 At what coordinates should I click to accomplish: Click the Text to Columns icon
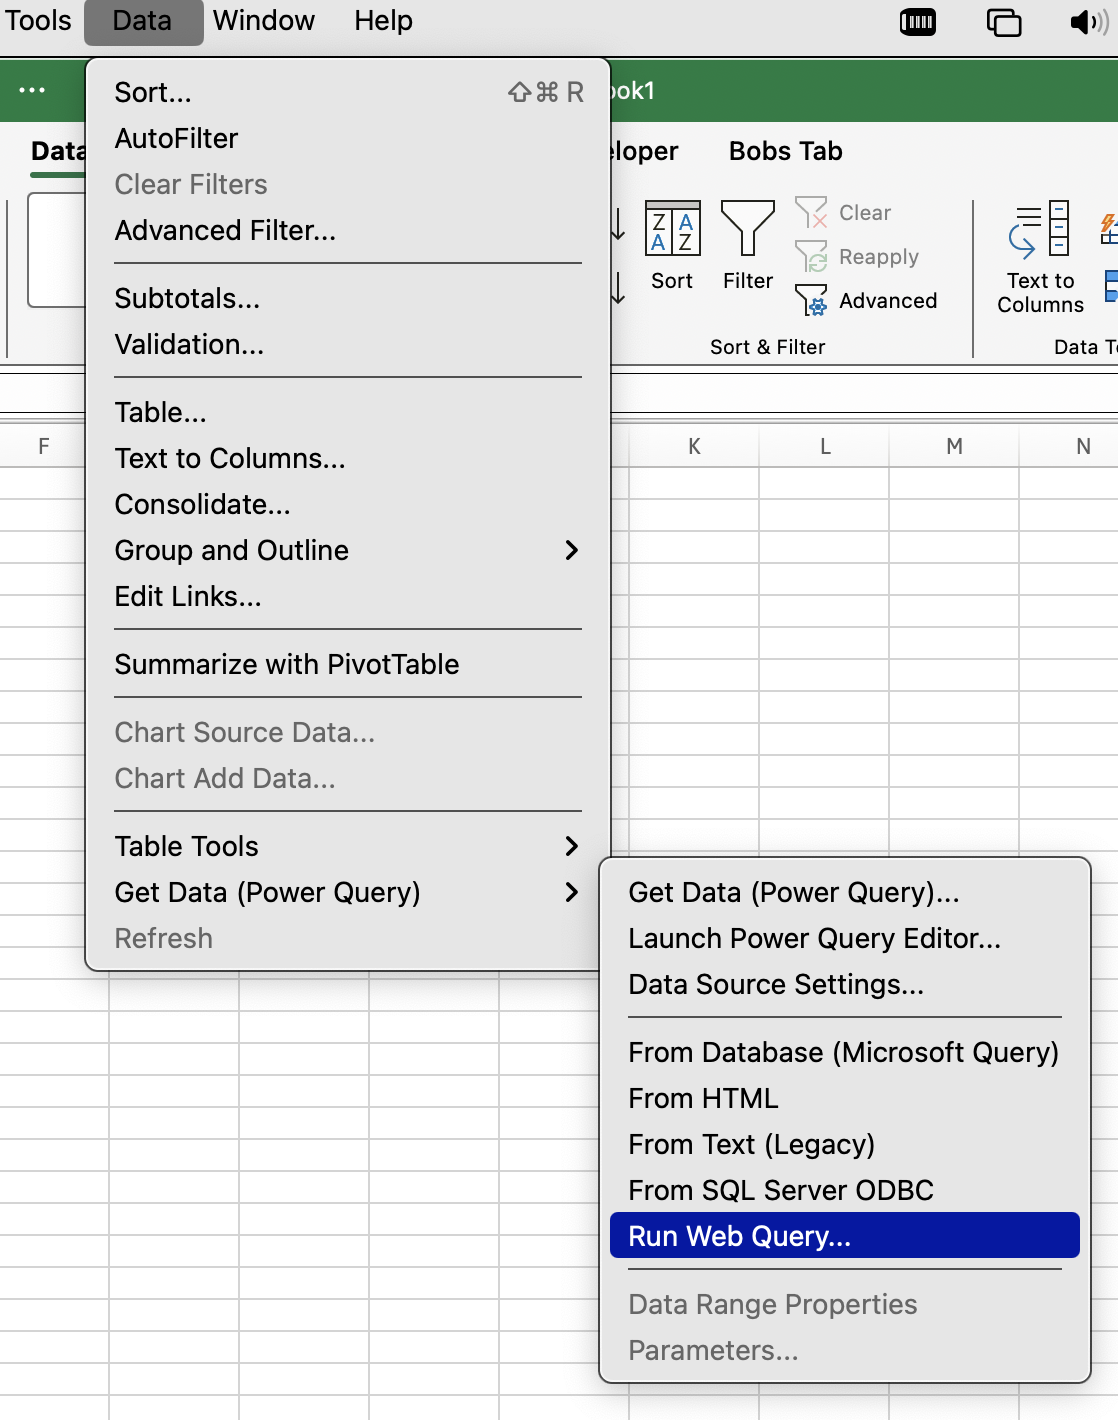click(x=1040, y=229)
